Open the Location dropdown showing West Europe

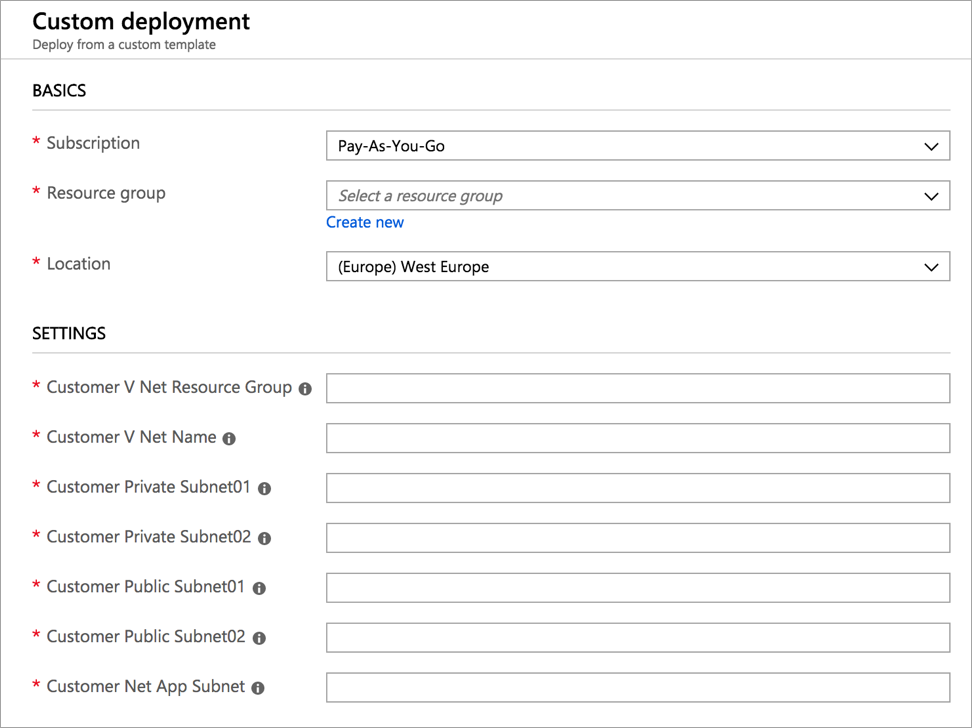[x=637, y=267]
